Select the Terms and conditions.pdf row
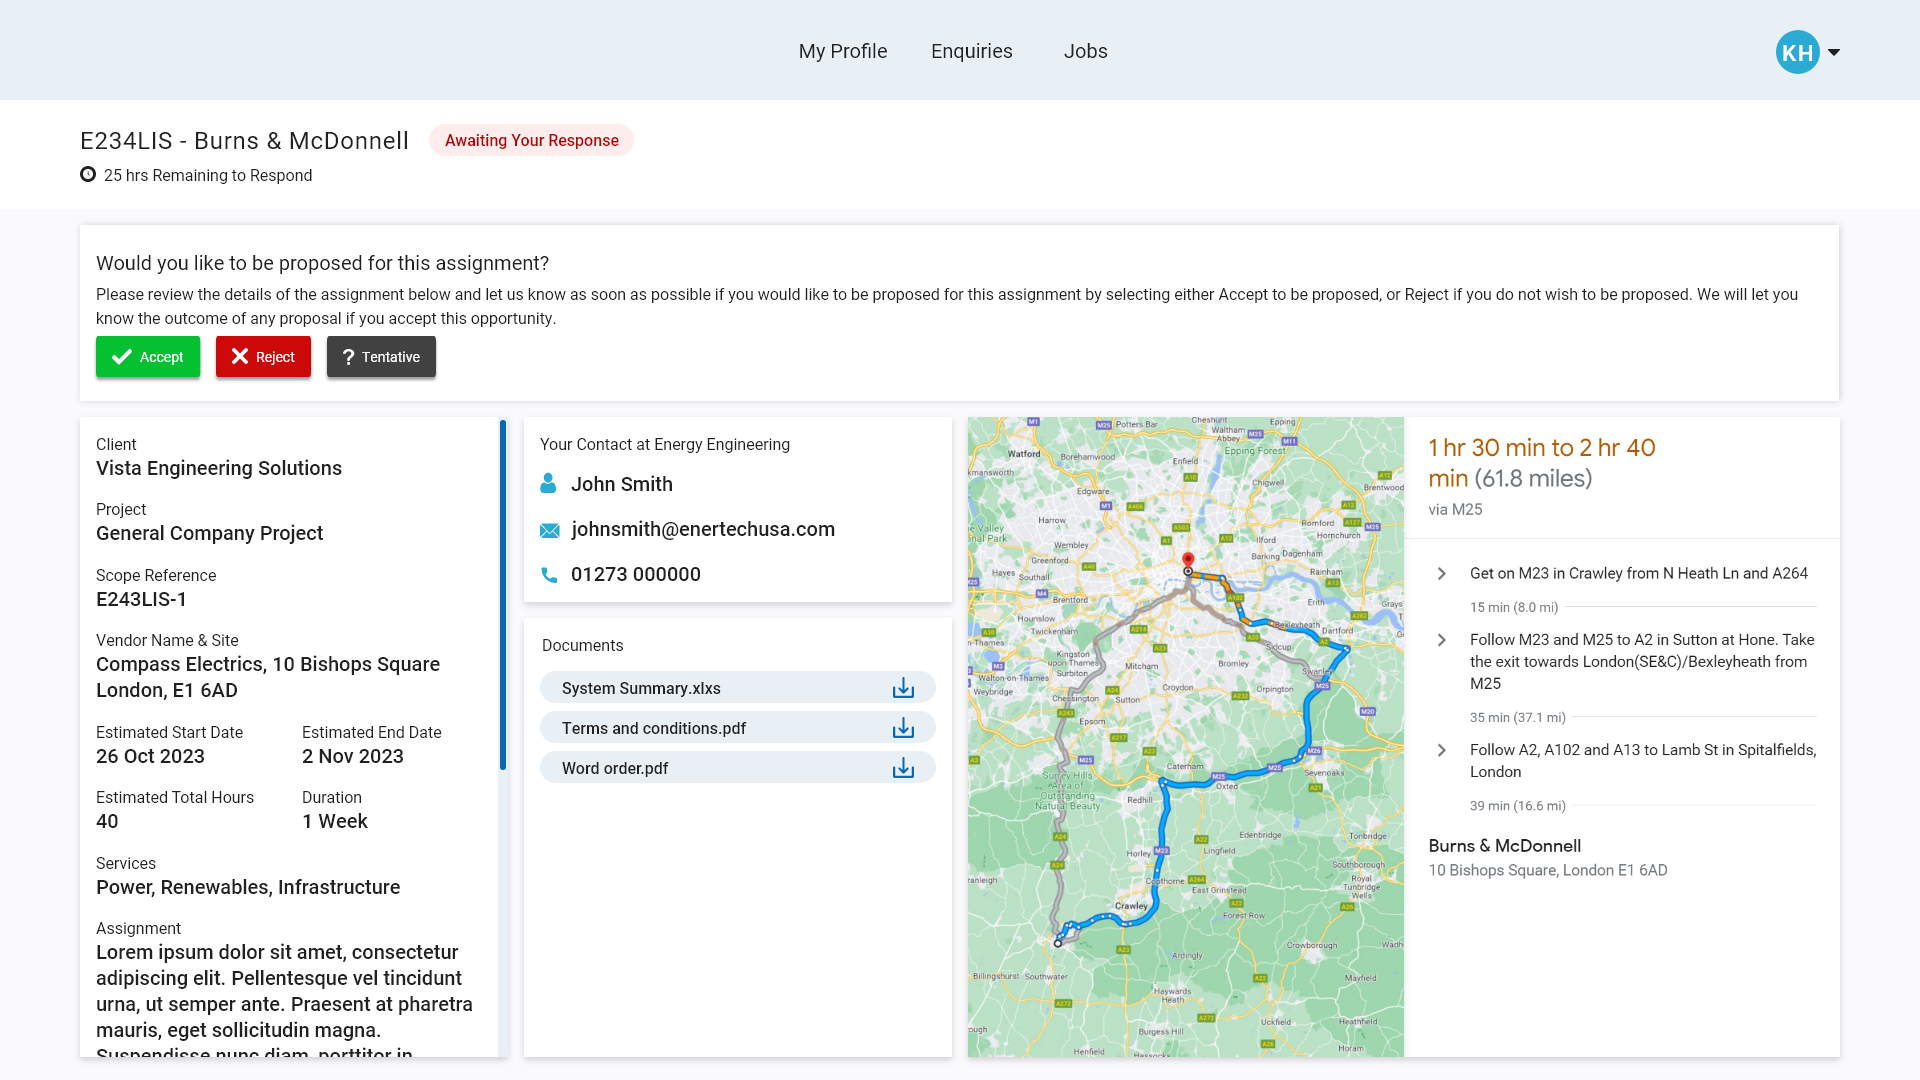1920x1080 pixels. (x=737, y=728)
